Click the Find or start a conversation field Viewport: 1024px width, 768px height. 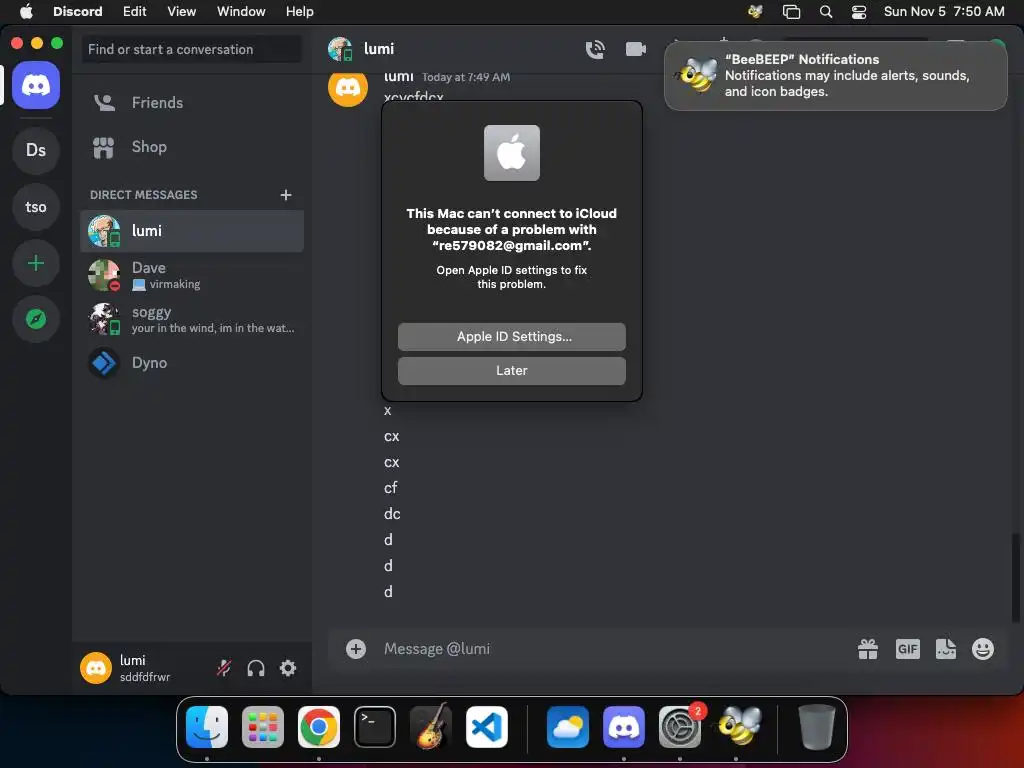(192, 50)
